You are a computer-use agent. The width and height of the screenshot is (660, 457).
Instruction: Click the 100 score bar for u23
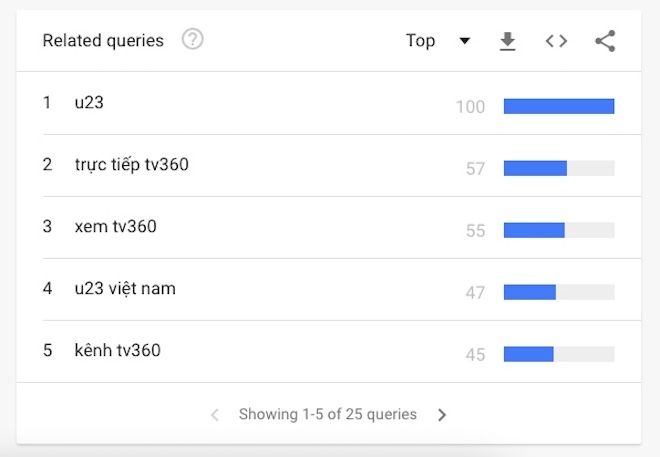(559, 106)
